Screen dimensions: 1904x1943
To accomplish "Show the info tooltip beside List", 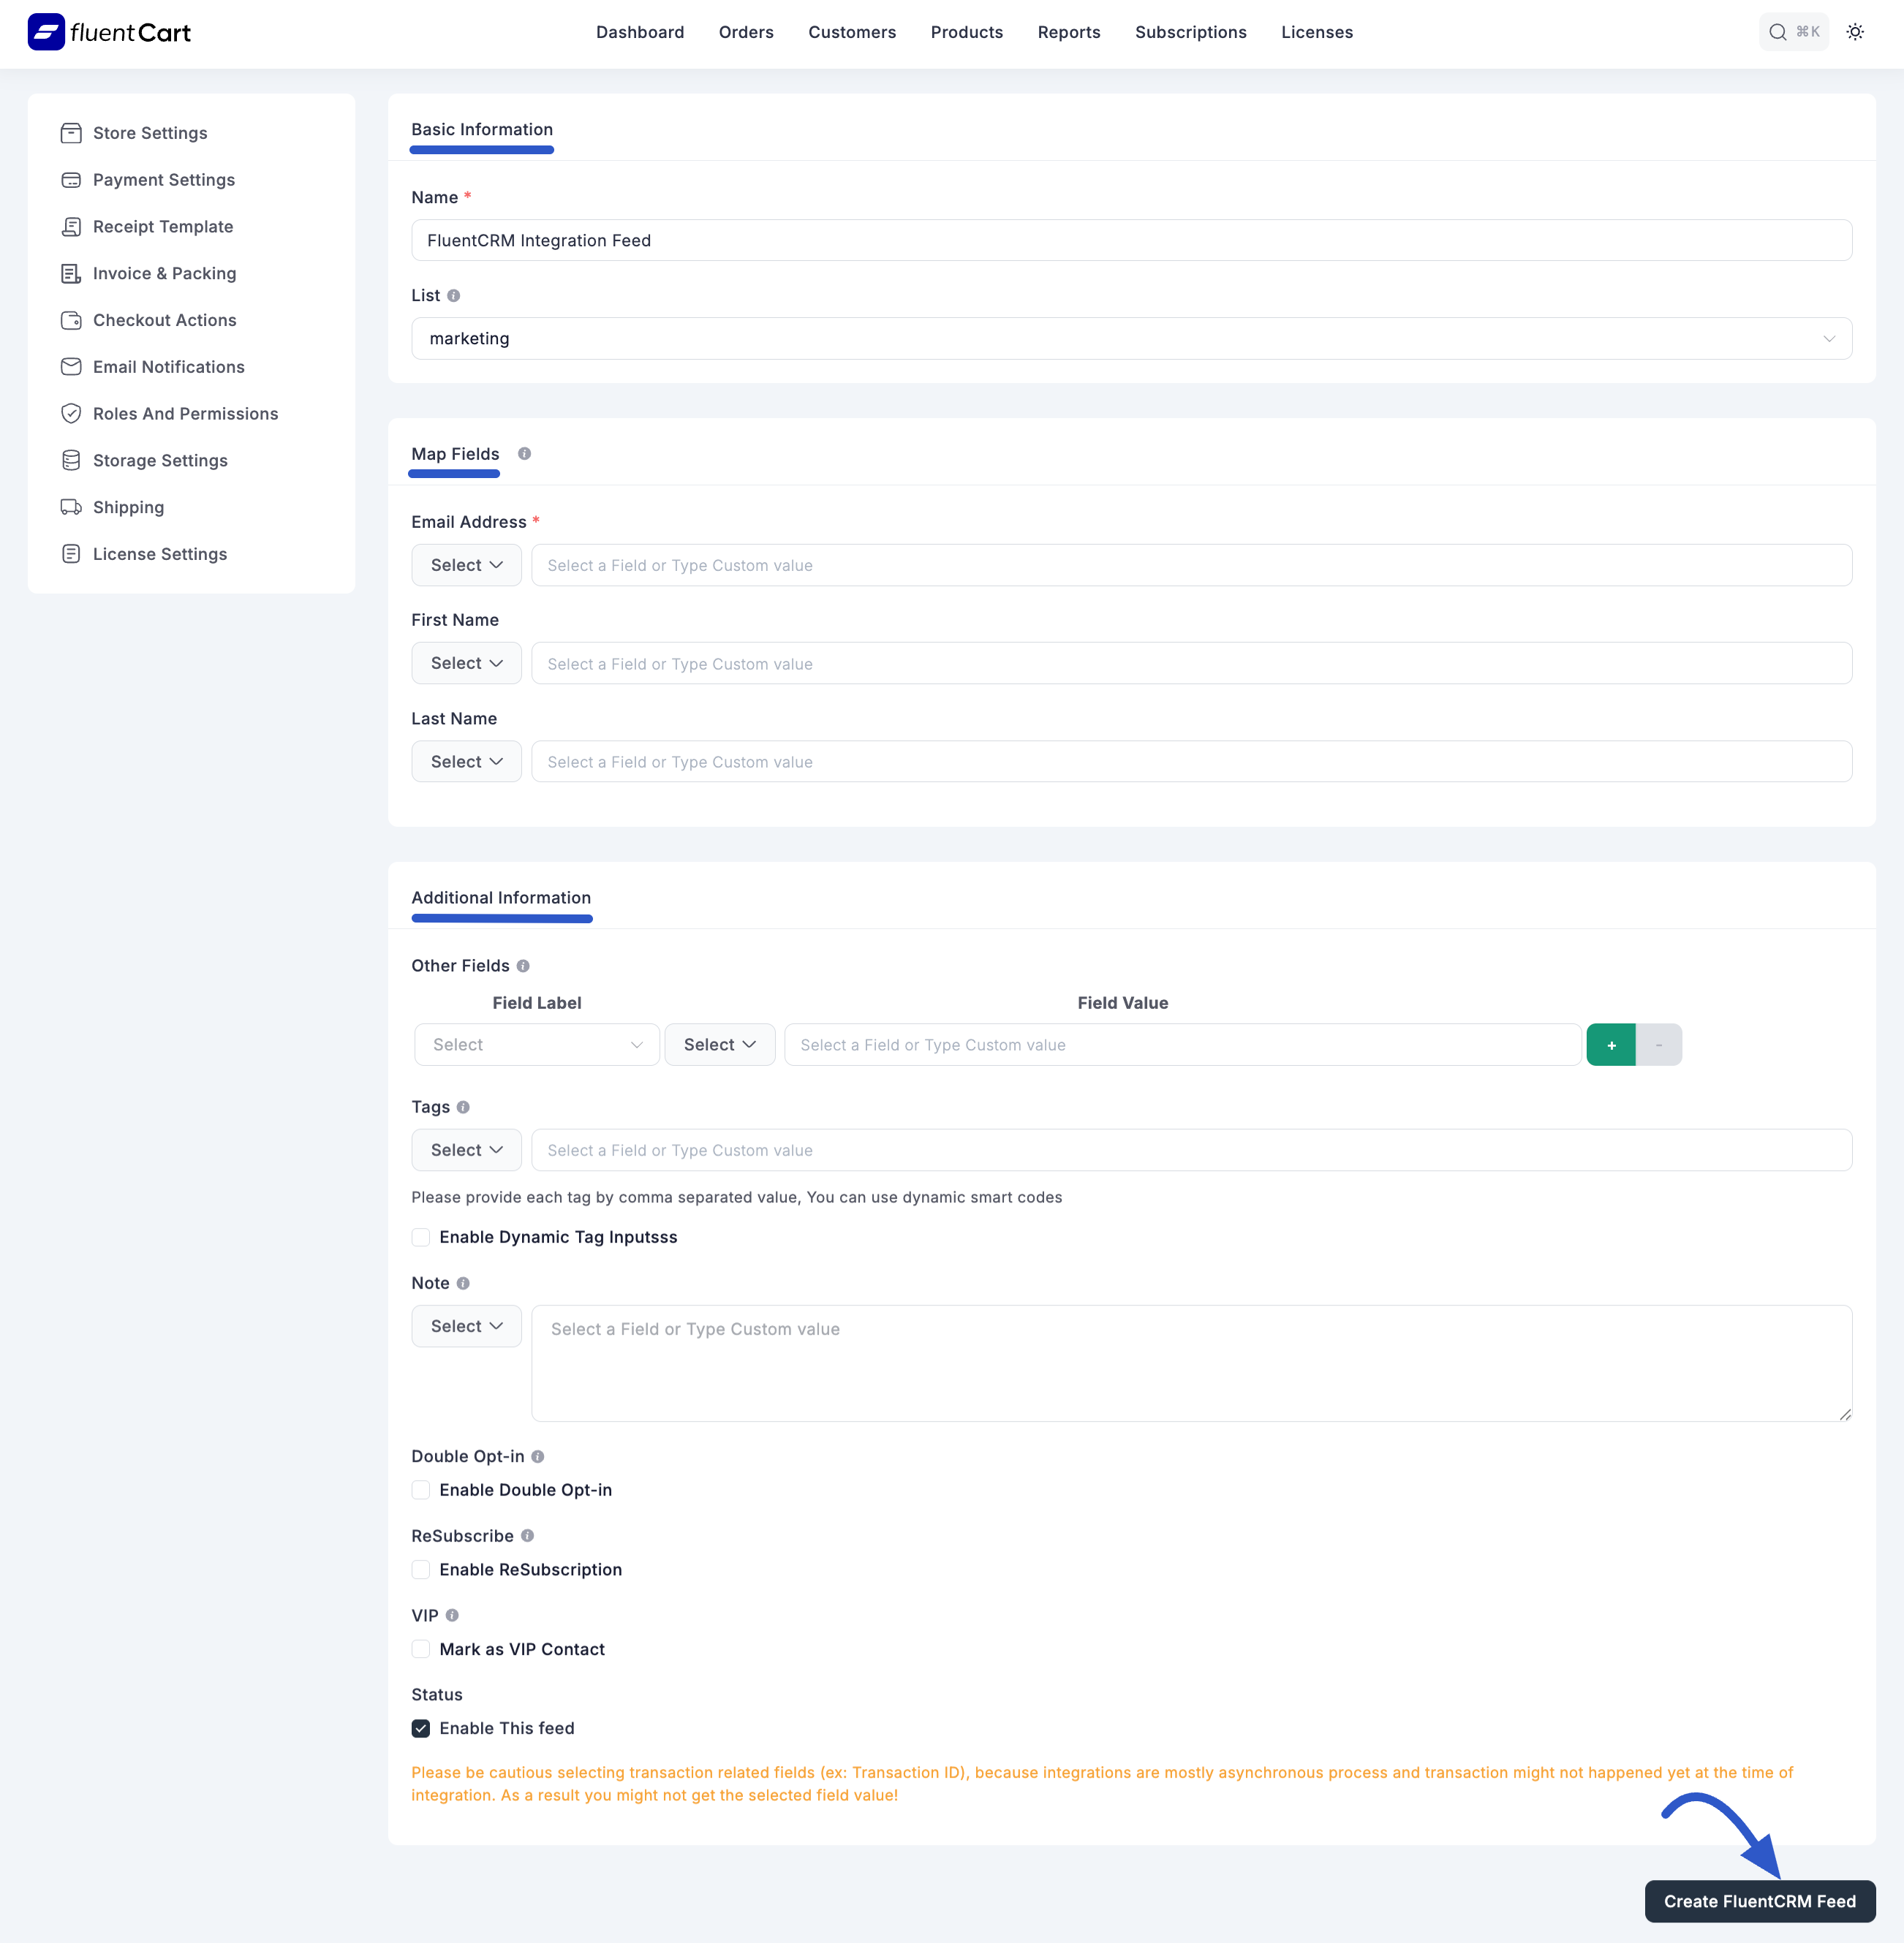I will click(454, 296).
